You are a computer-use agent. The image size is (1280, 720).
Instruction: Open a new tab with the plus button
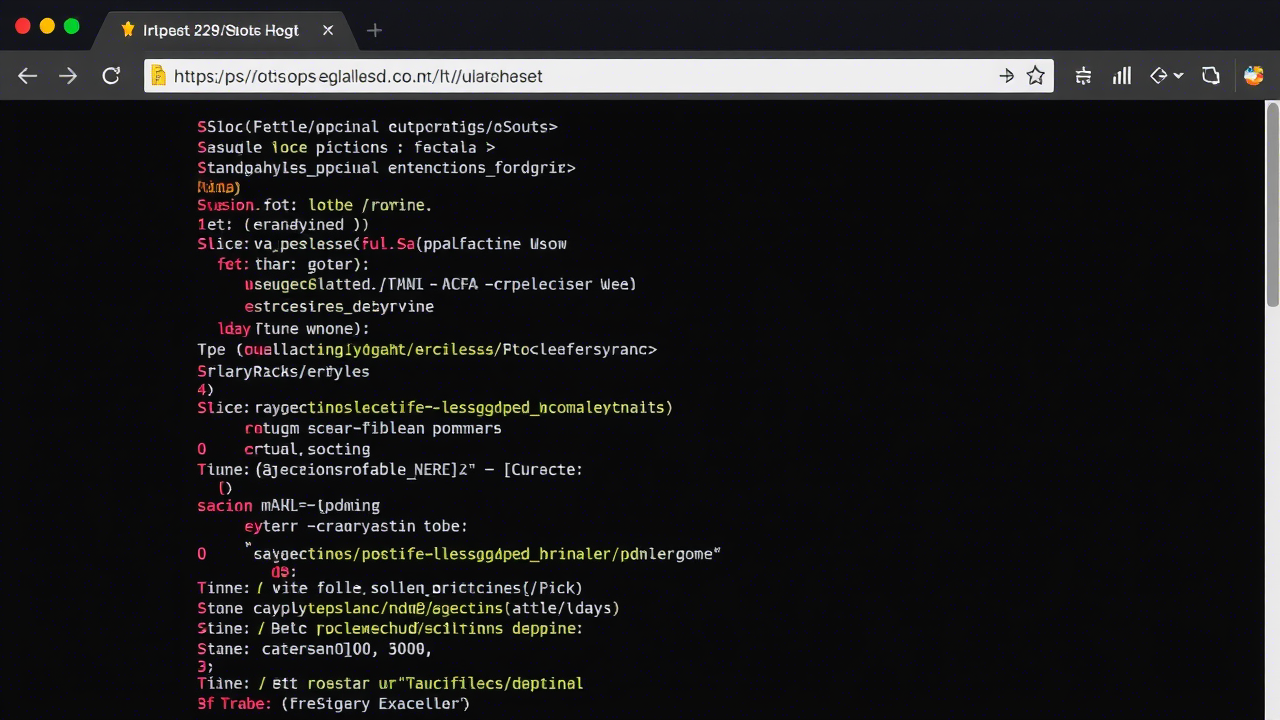(x=374, y=30)
